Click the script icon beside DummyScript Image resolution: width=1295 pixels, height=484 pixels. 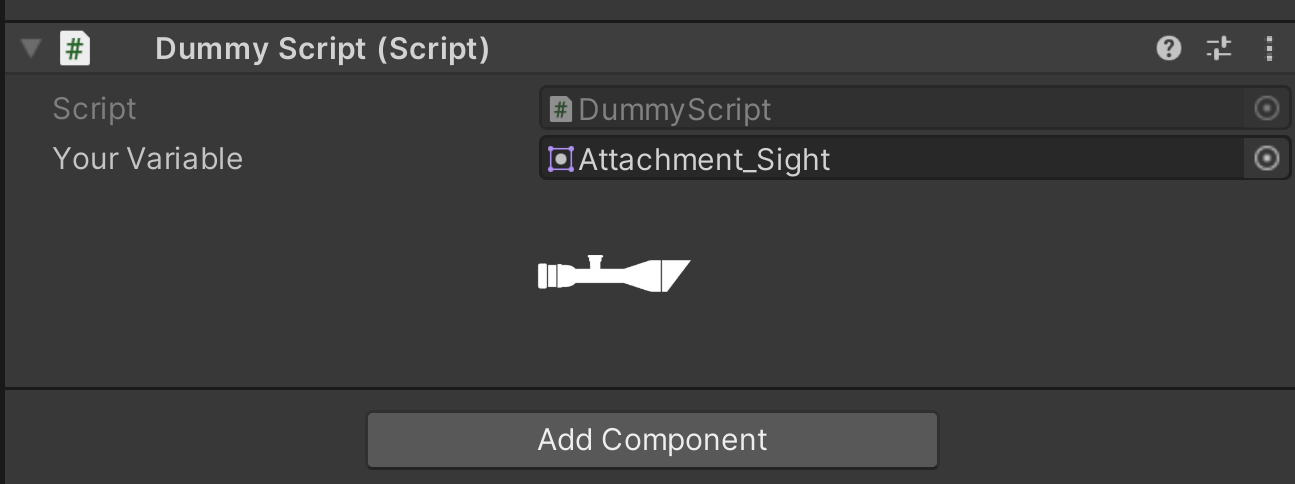tap(561, 109)
